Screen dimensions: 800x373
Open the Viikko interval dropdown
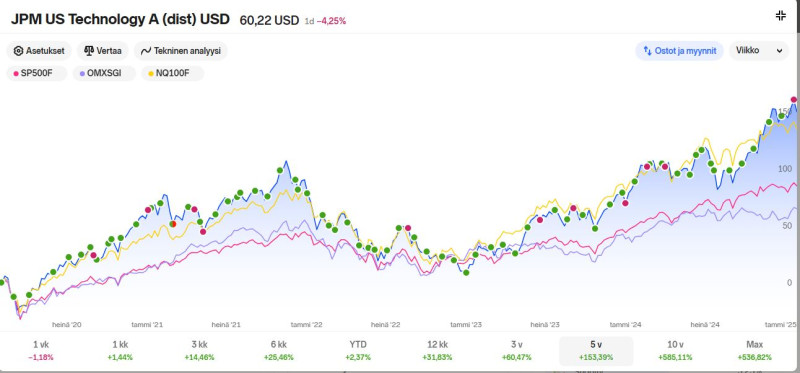(x=759, y=51)
